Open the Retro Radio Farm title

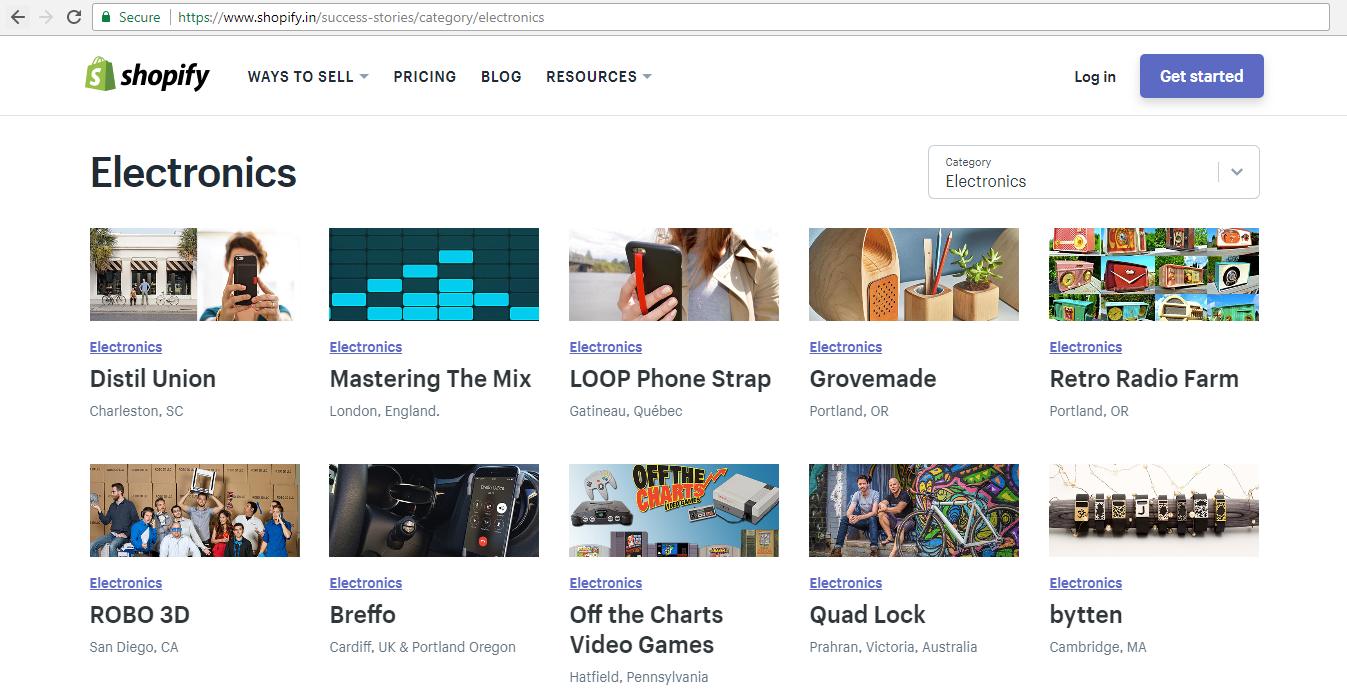point(1144,379)
